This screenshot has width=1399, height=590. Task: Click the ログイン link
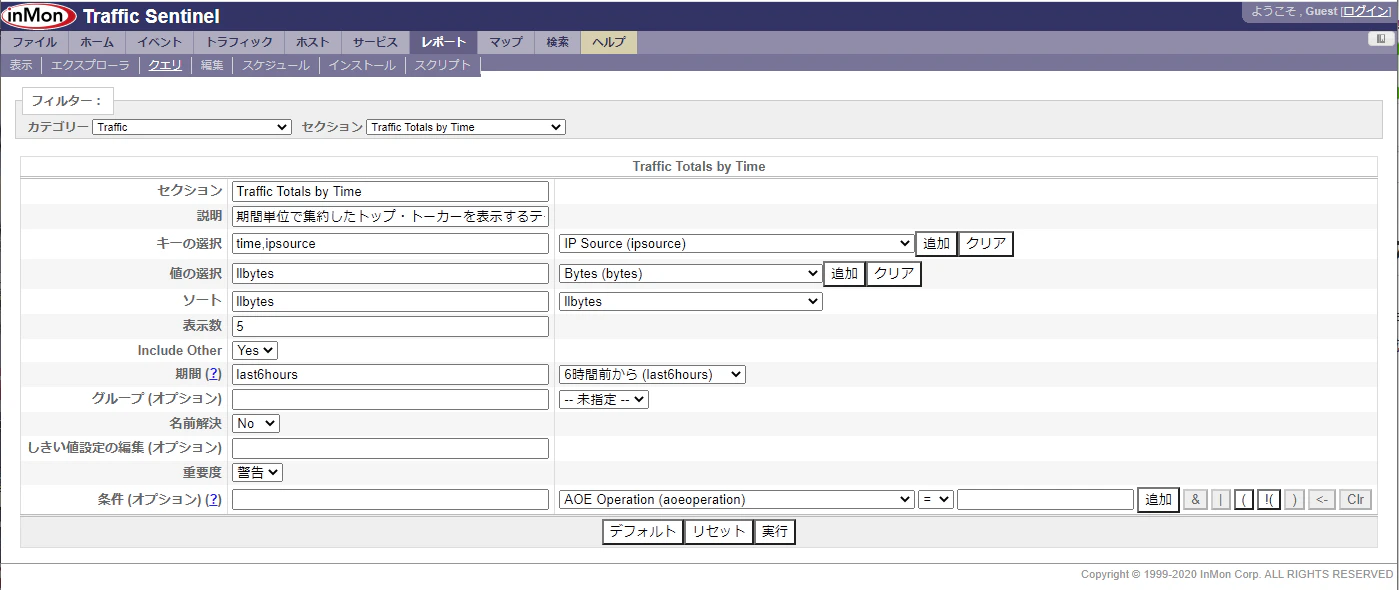tap(1368, 11)
